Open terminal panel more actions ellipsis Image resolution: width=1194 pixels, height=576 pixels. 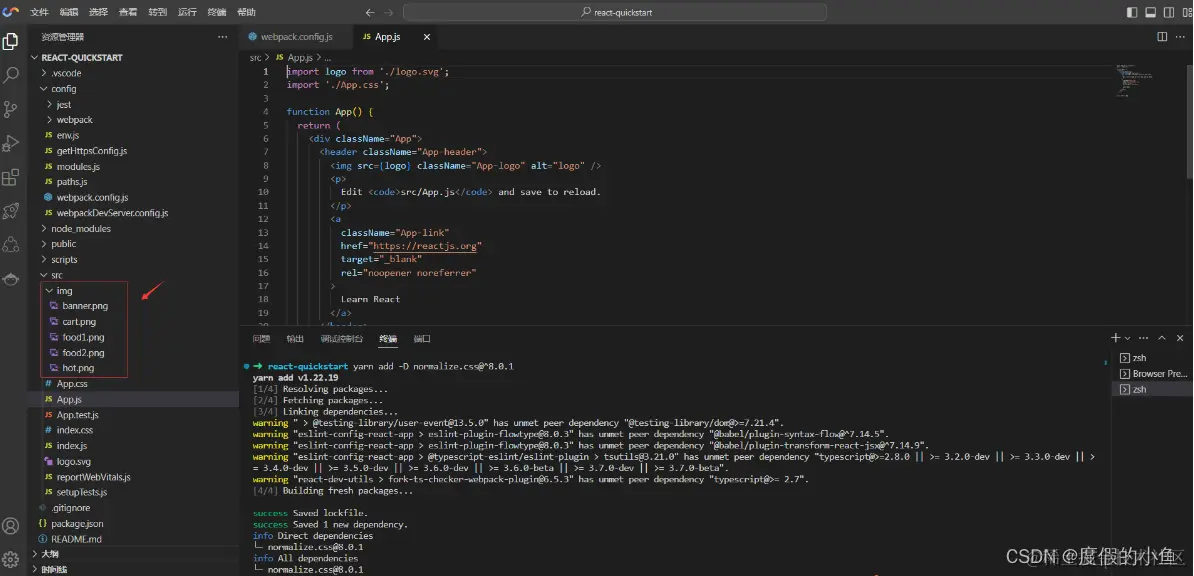pyautogui.click(x=1145, y=338)
